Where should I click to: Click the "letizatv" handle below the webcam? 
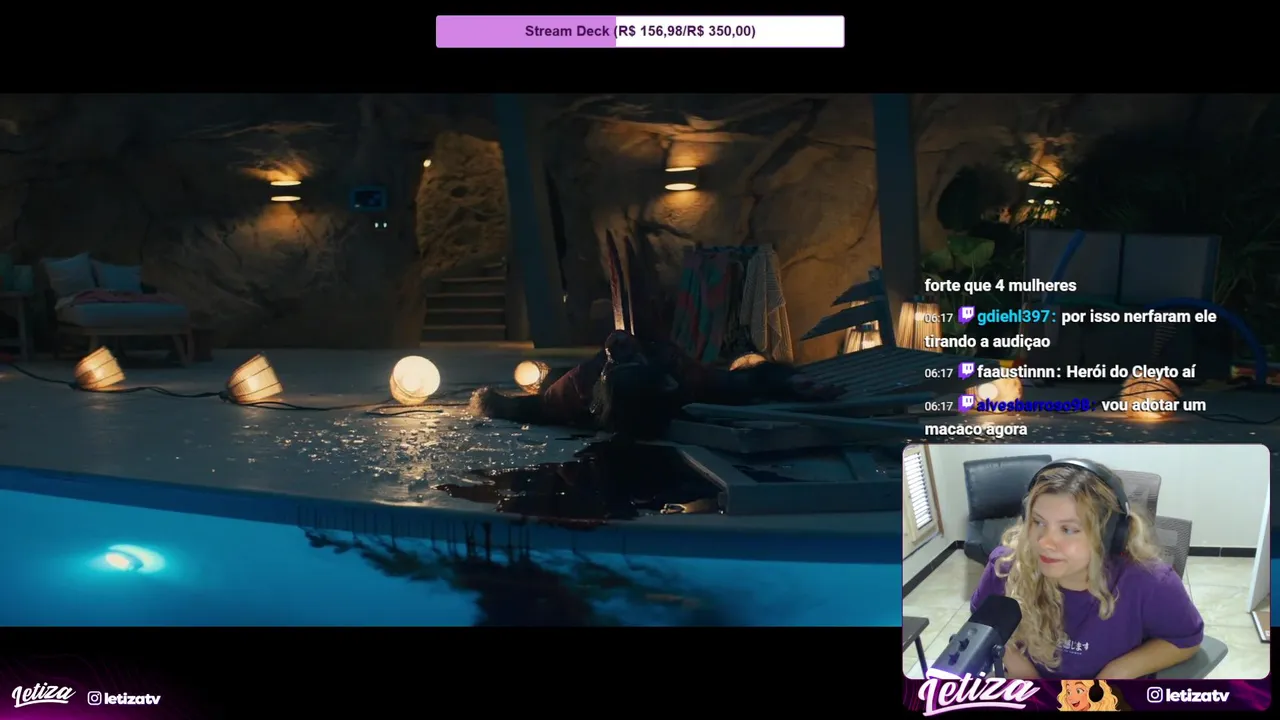click(x=1197, y=695)
